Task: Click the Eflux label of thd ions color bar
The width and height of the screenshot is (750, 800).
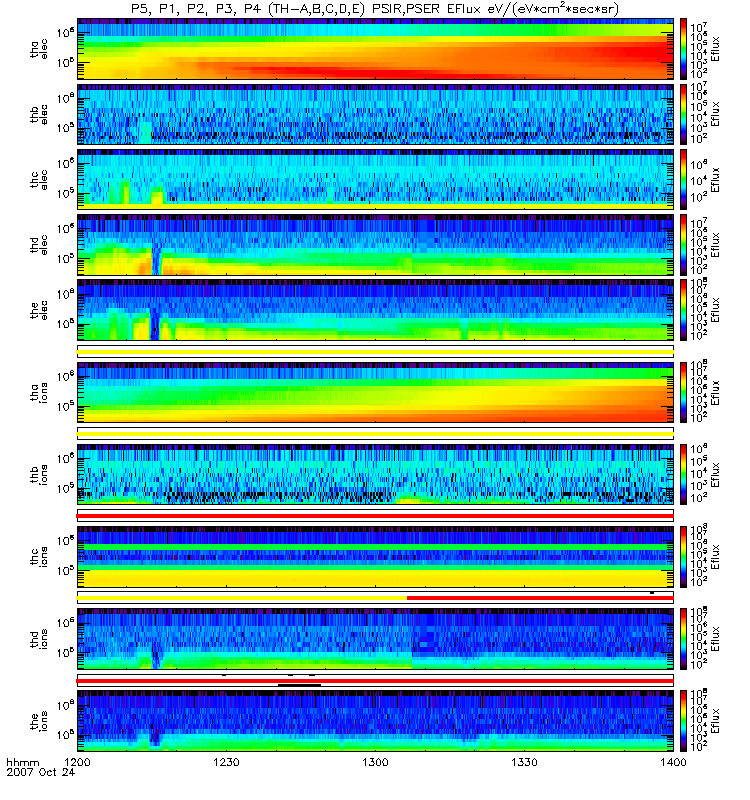Action: [x=716, y=639]
